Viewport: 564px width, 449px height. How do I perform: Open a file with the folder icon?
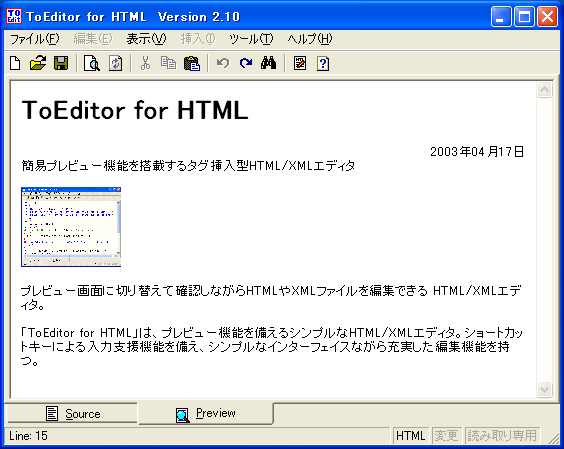click(38, 63)
